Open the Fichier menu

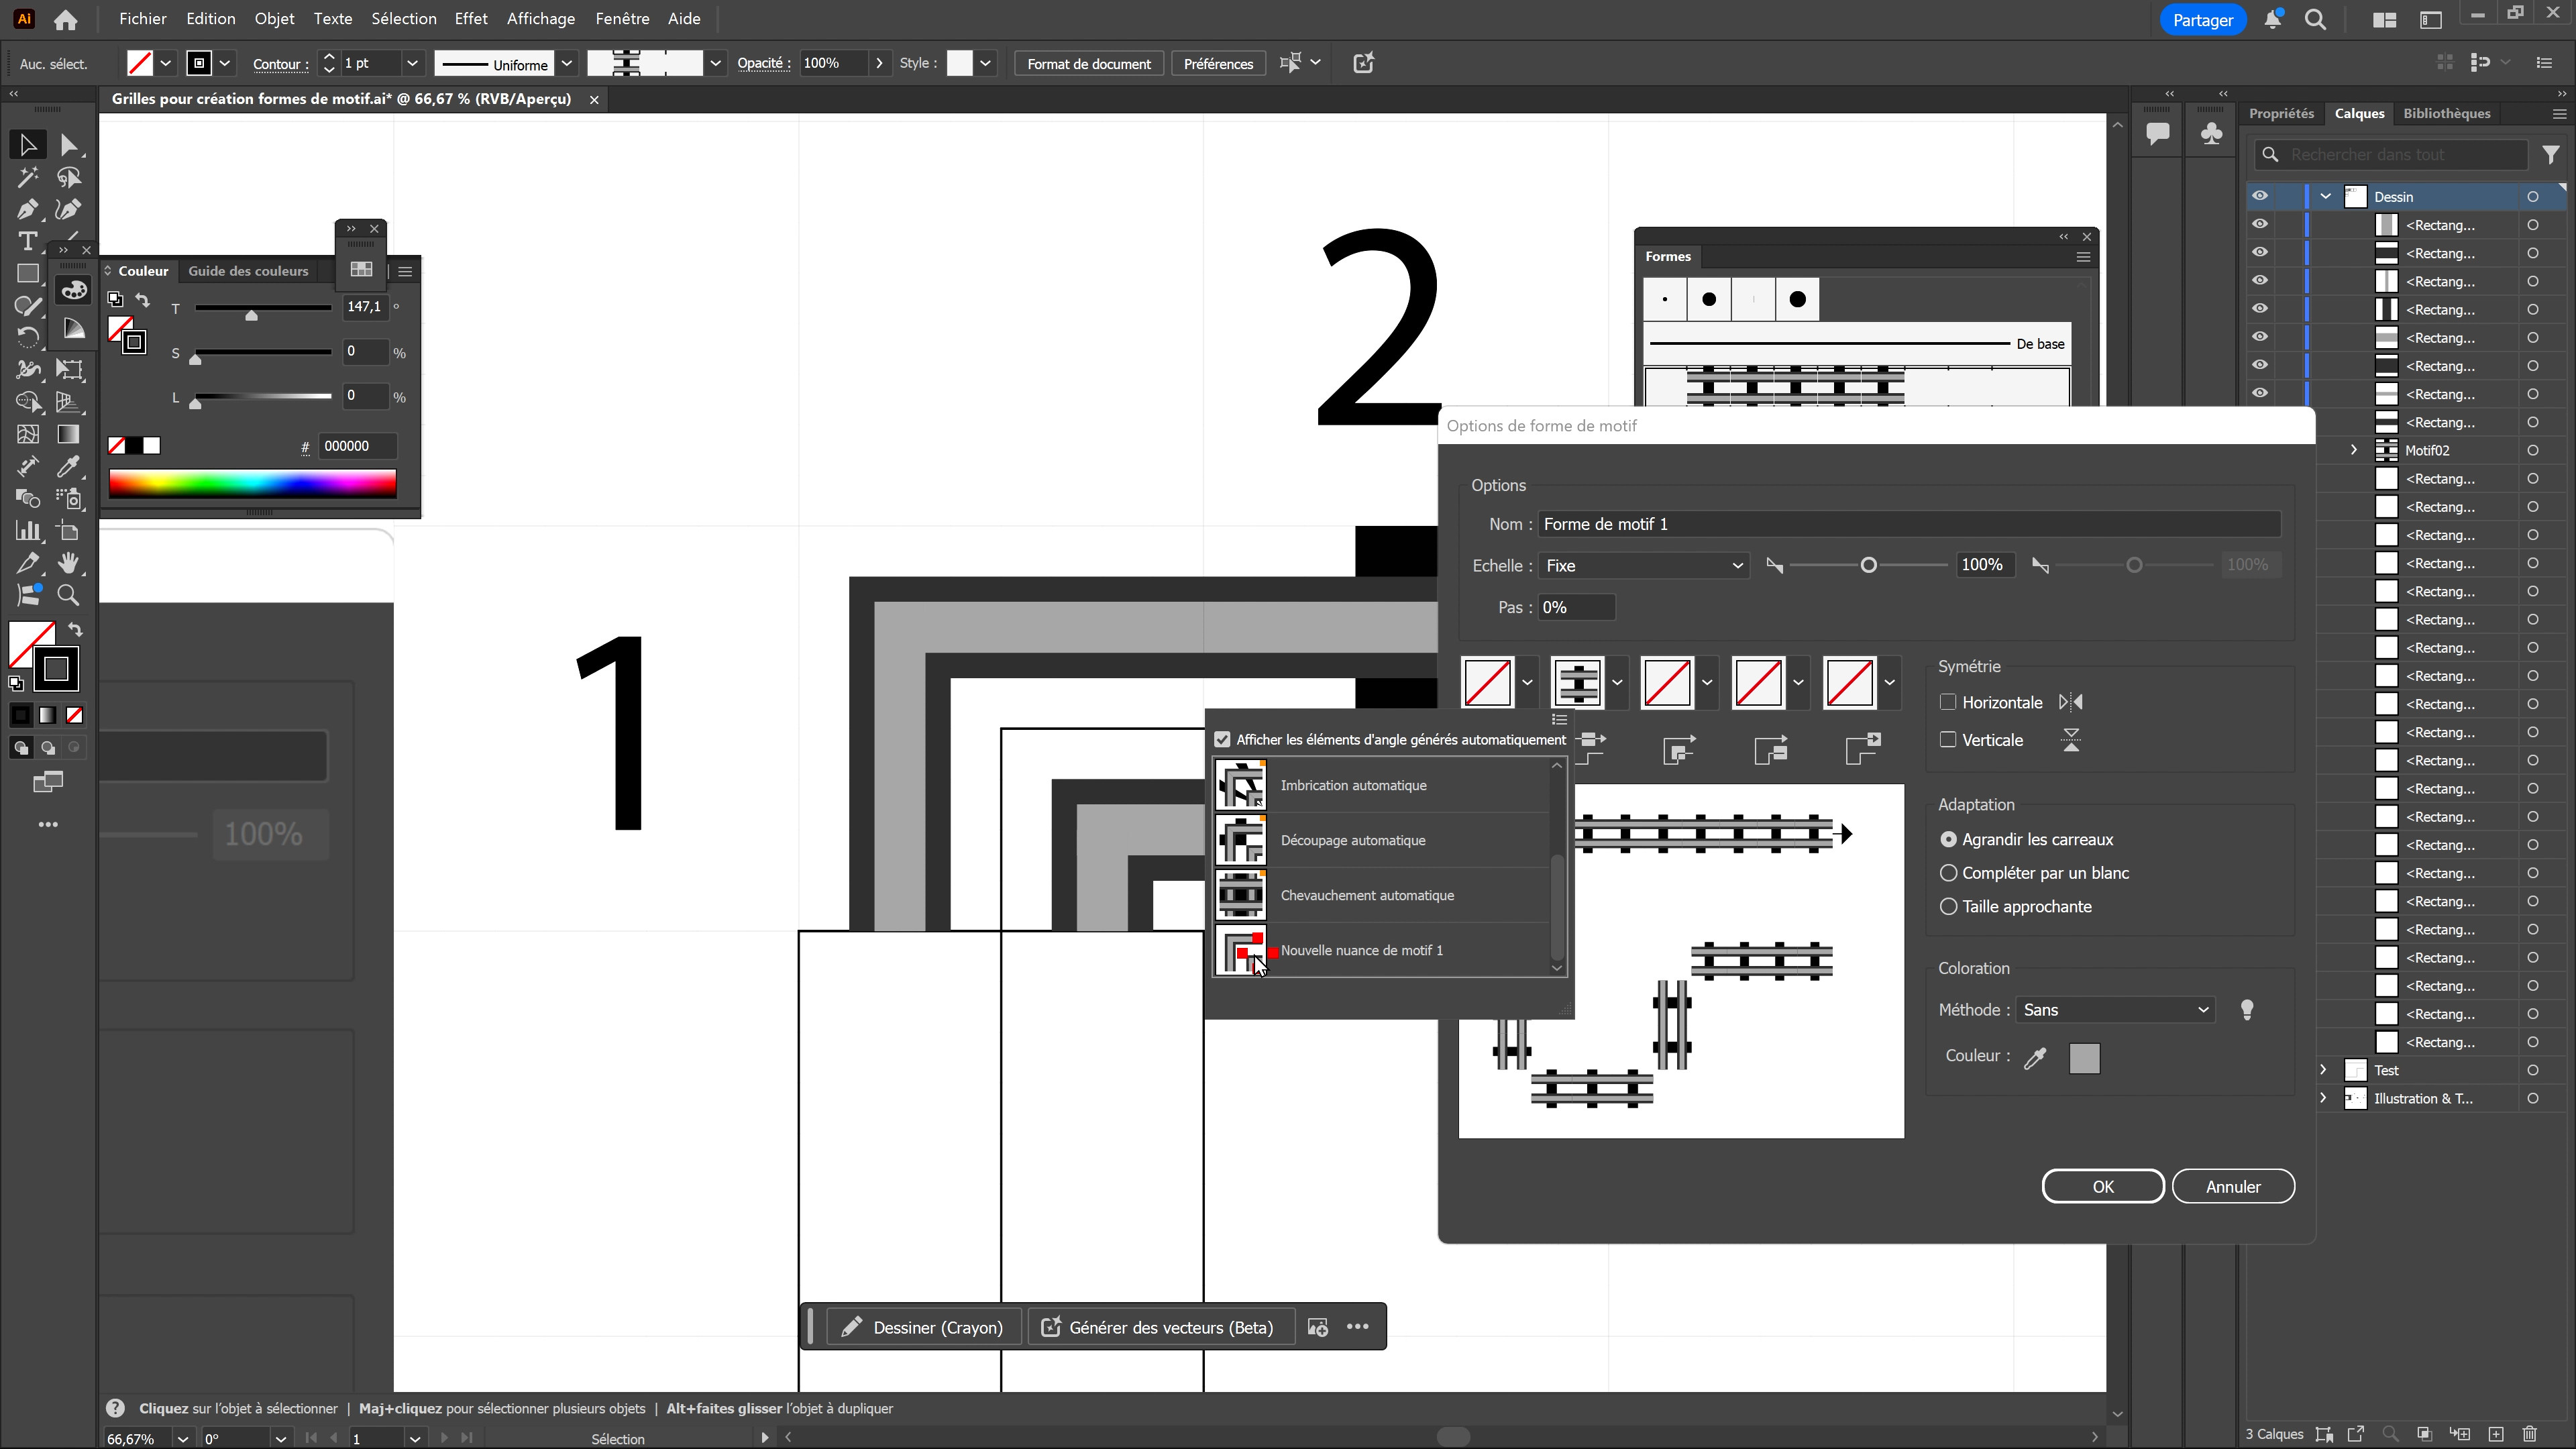point(143,19)
